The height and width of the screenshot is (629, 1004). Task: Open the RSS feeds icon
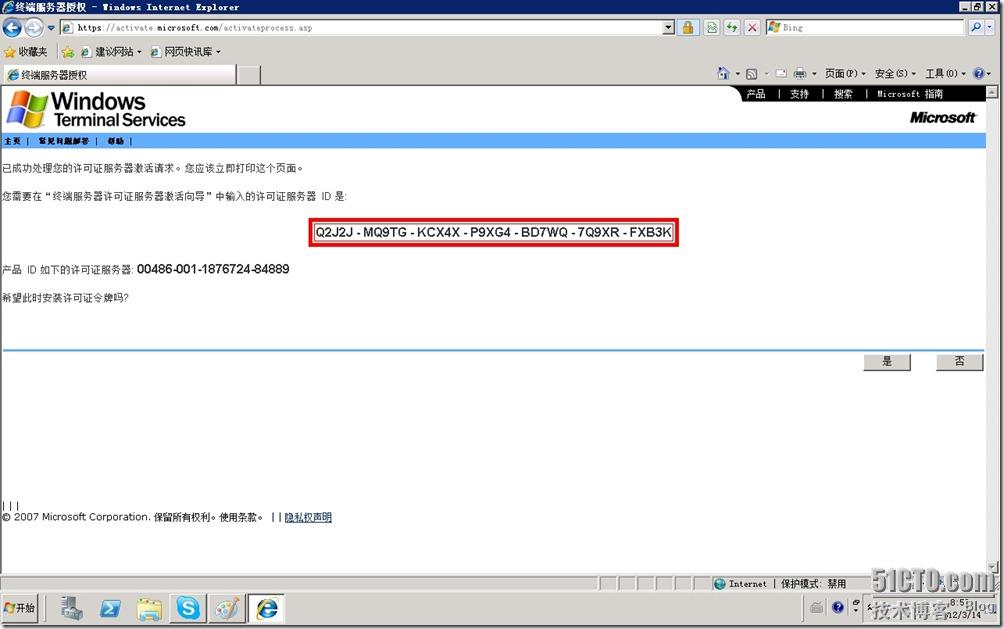752,74
